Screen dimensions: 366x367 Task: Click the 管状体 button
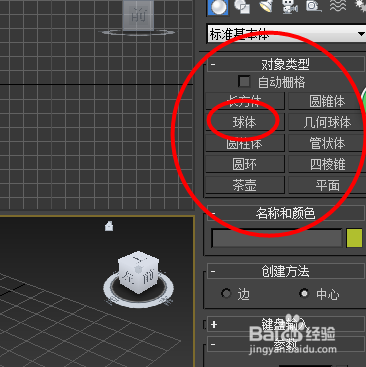point(327,143)
